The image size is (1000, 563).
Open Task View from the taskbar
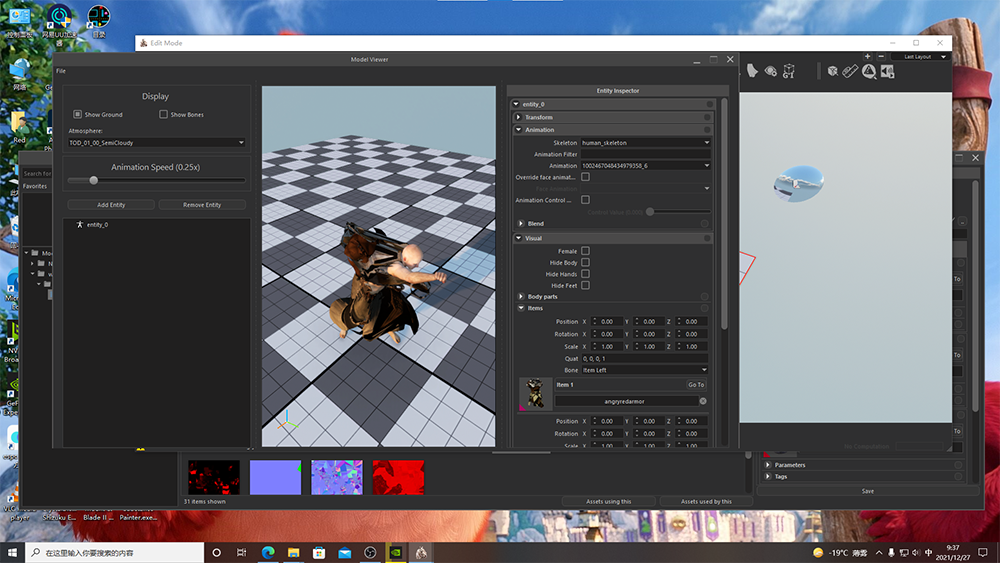click(x=241, y=552)
